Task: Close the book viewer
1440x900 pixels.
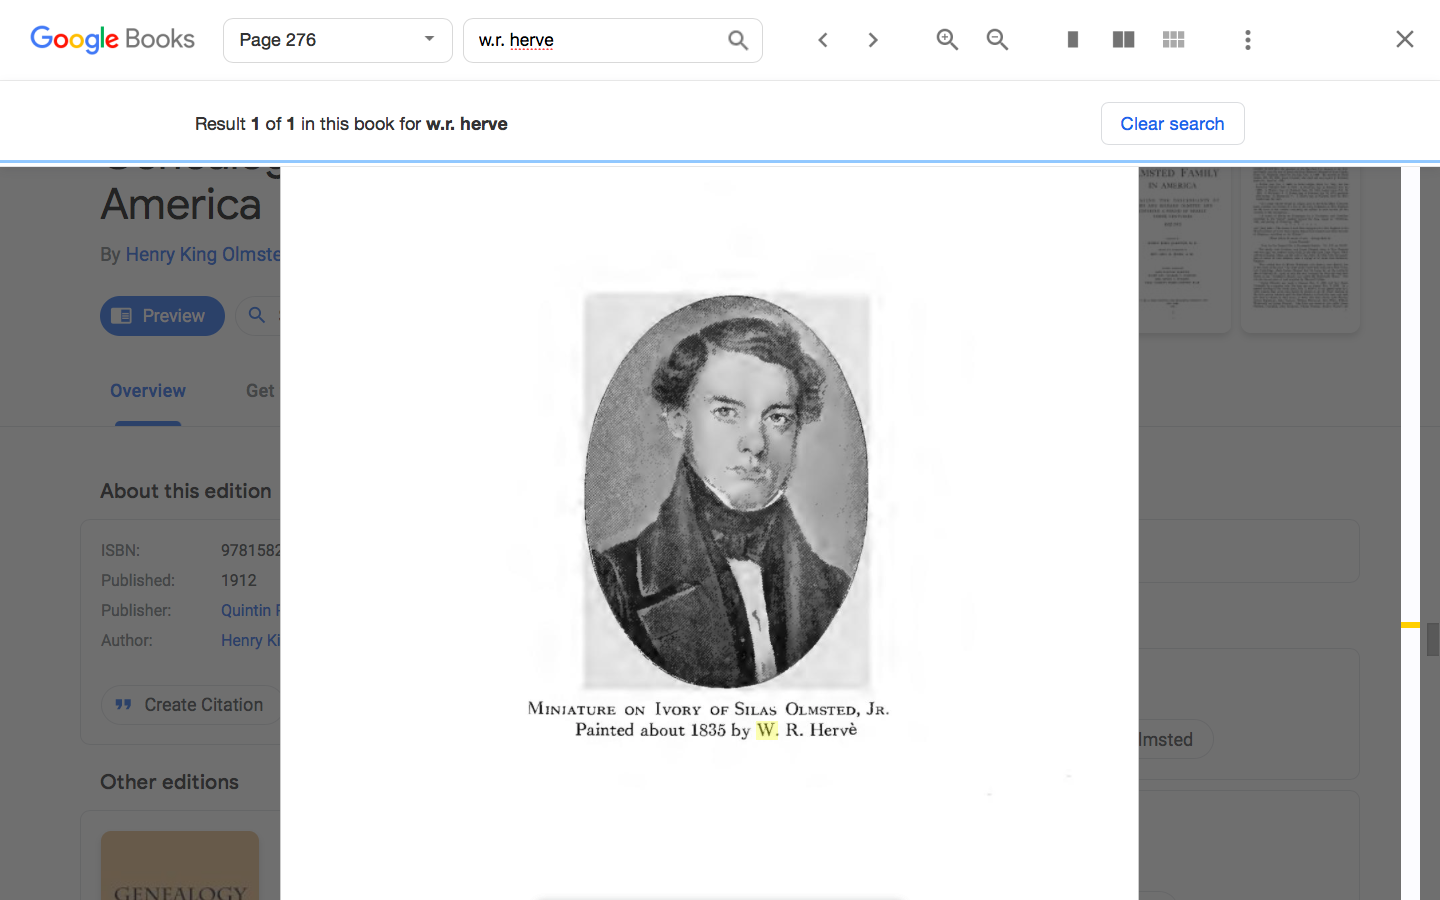Action: pyautogui.click(x=1404, y=39)
